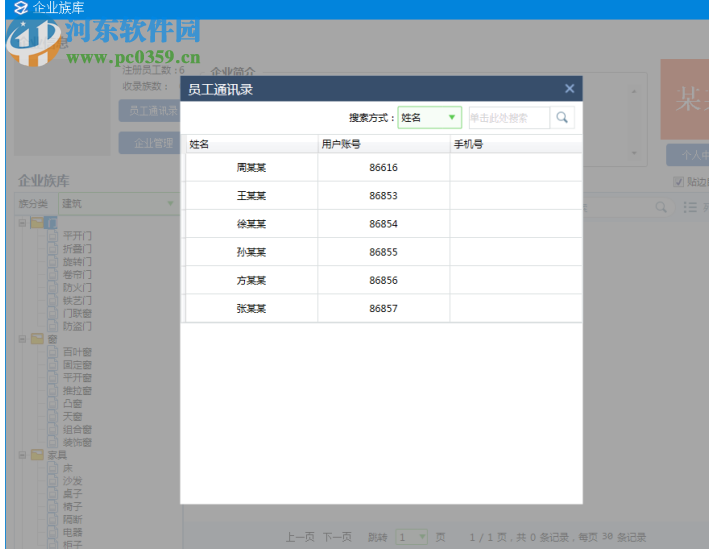Image resolution: width=709 pixels, height=549 pixels.
Task: Select 凸窗 in the family tree
Action: 72,403
